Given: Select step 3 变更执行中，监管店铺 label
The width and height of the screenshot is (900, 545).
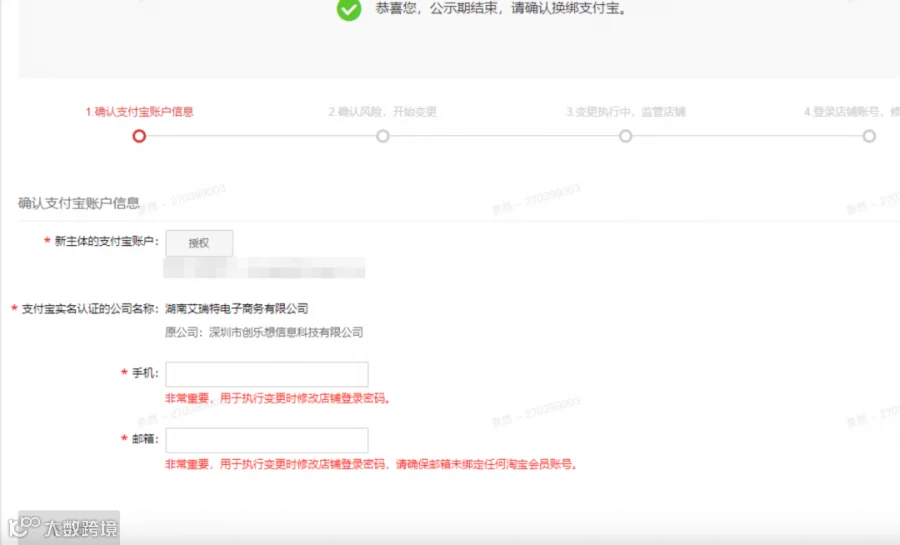Looking at the screenshot, I should 626,111.
